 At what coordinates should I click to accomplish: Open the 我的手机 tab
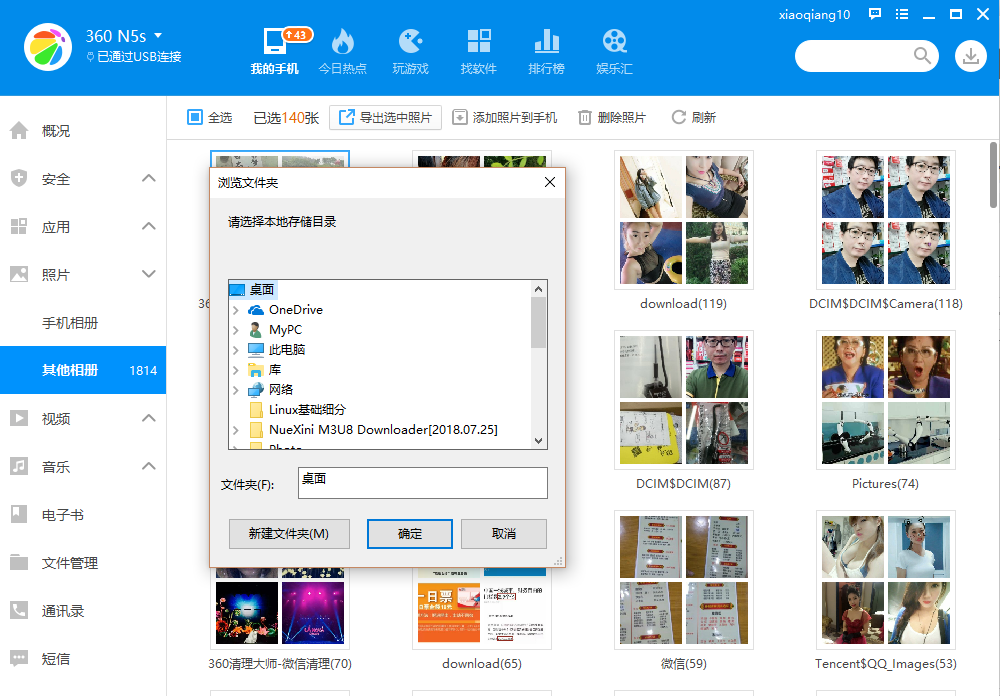(x=274, y=51)
